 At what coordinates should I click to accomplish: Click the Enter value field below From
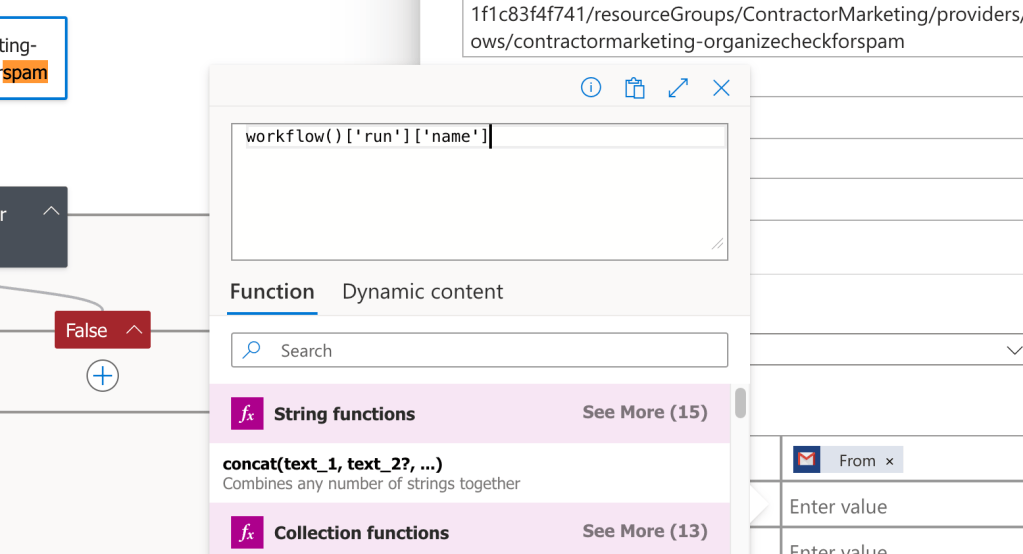(x=902, y=506)
